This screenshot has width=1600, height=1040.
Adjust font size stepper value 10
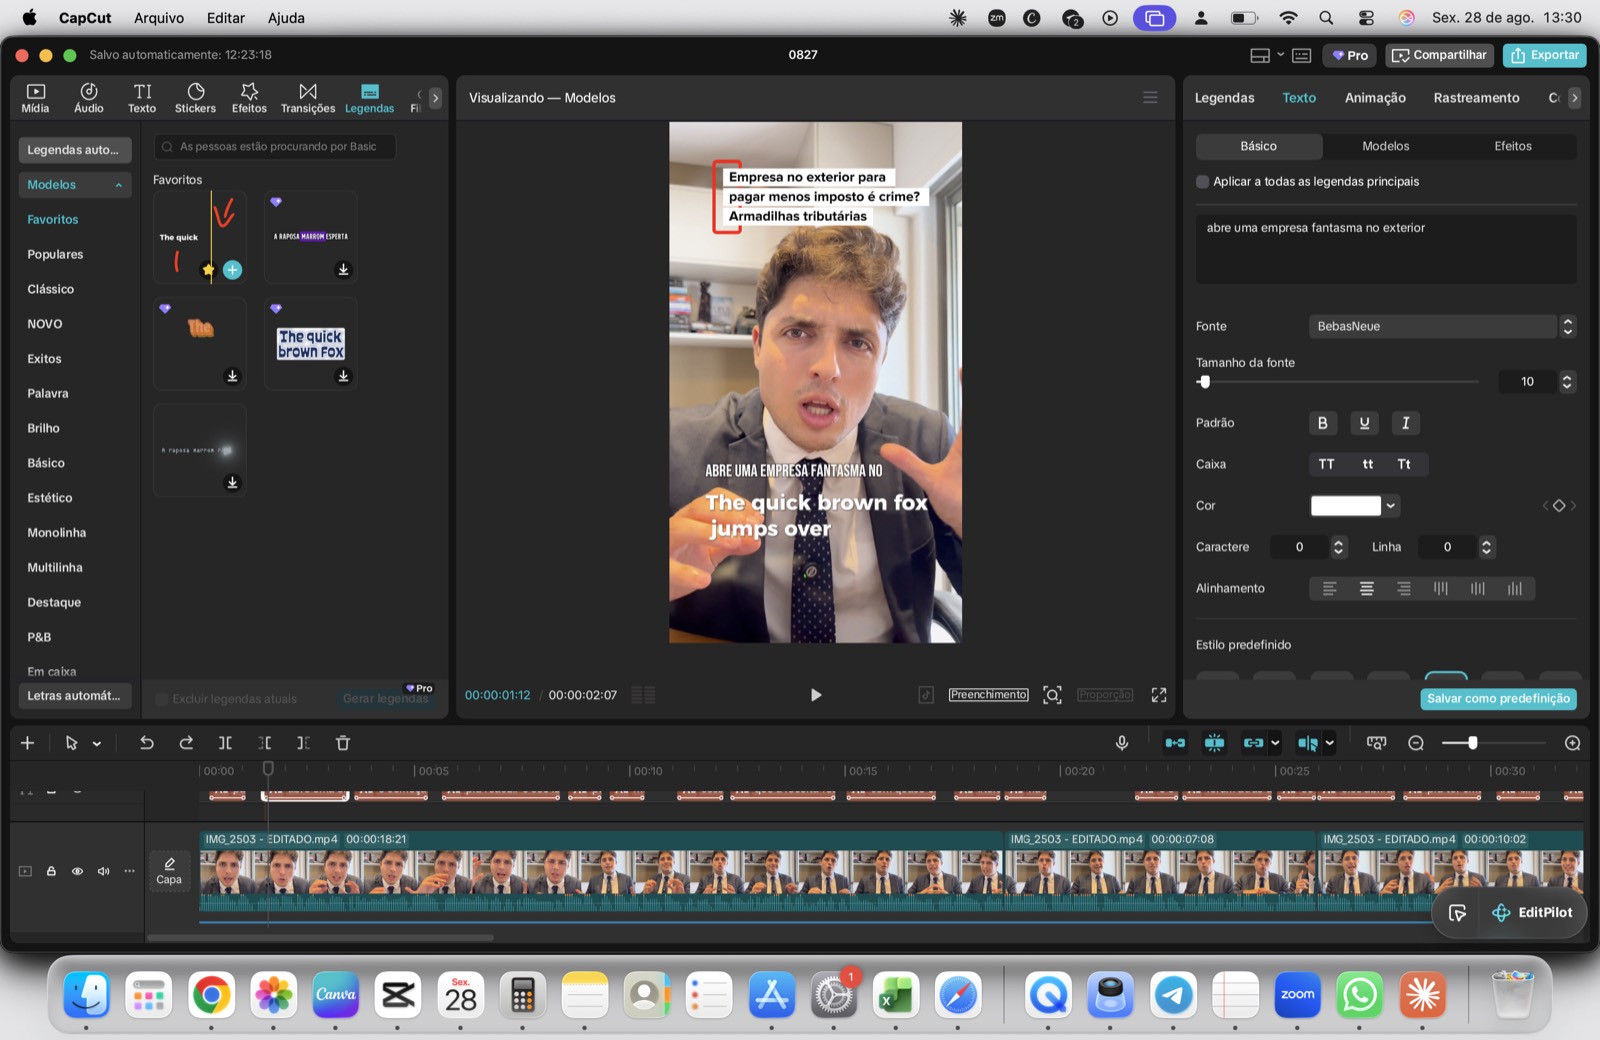click(1567, 381)
